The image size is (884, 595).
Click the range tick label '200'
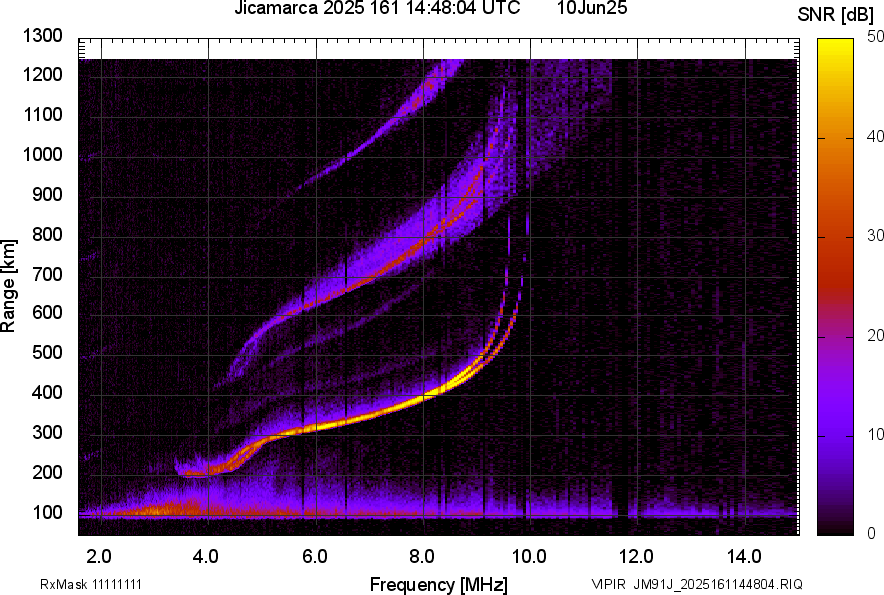point(47,472)
